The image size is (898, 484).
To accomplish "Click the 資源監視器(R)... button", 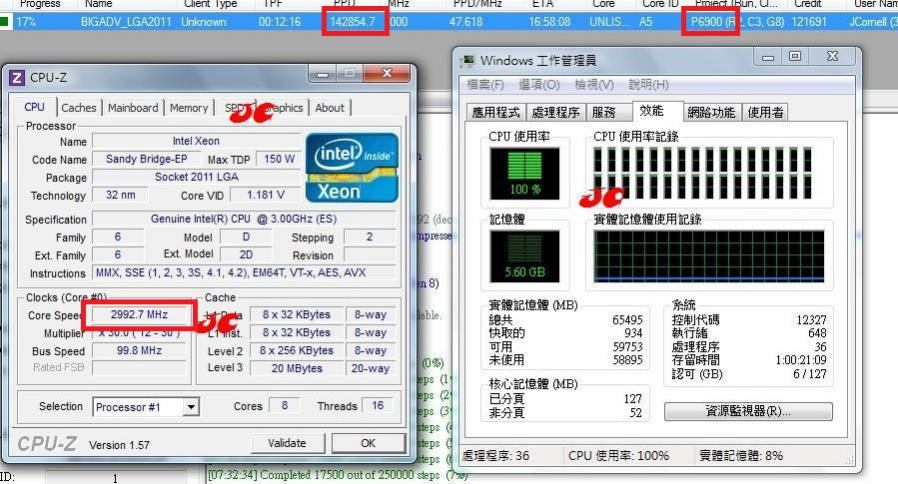I will (x=748, y=411).
